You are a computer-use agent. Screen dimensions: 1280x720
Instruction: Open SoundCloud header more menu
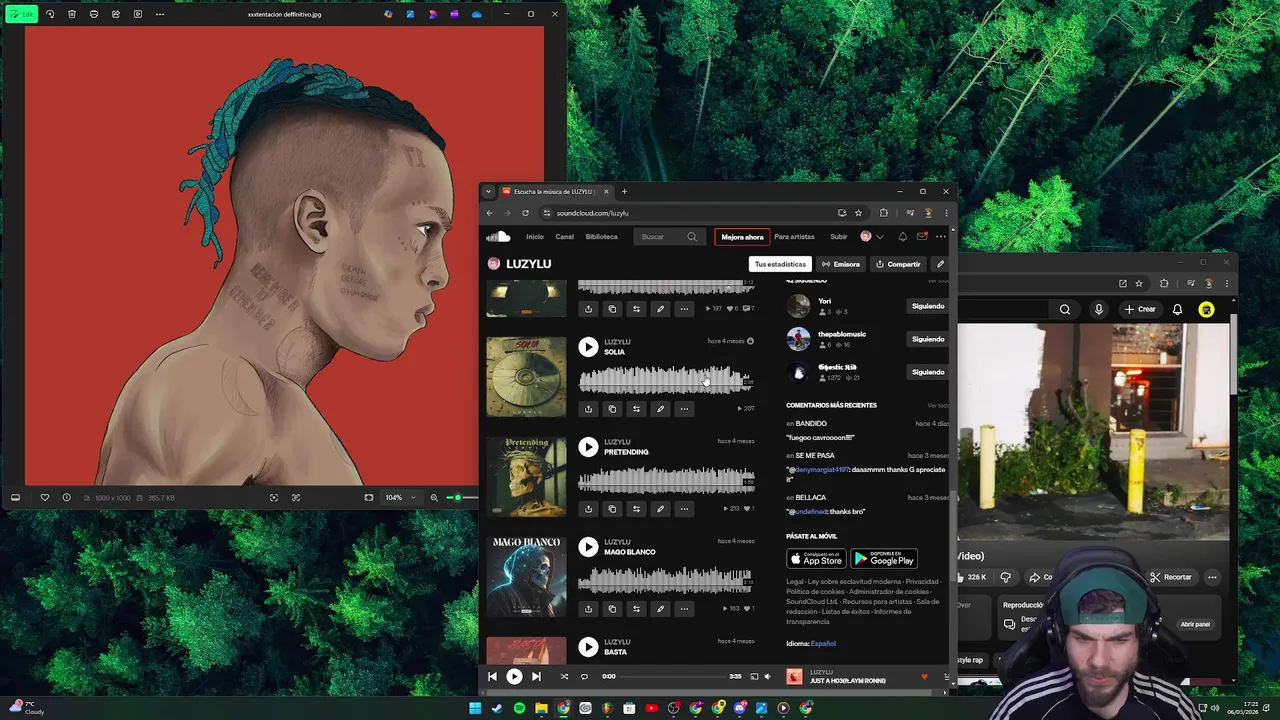pos(941,237)
